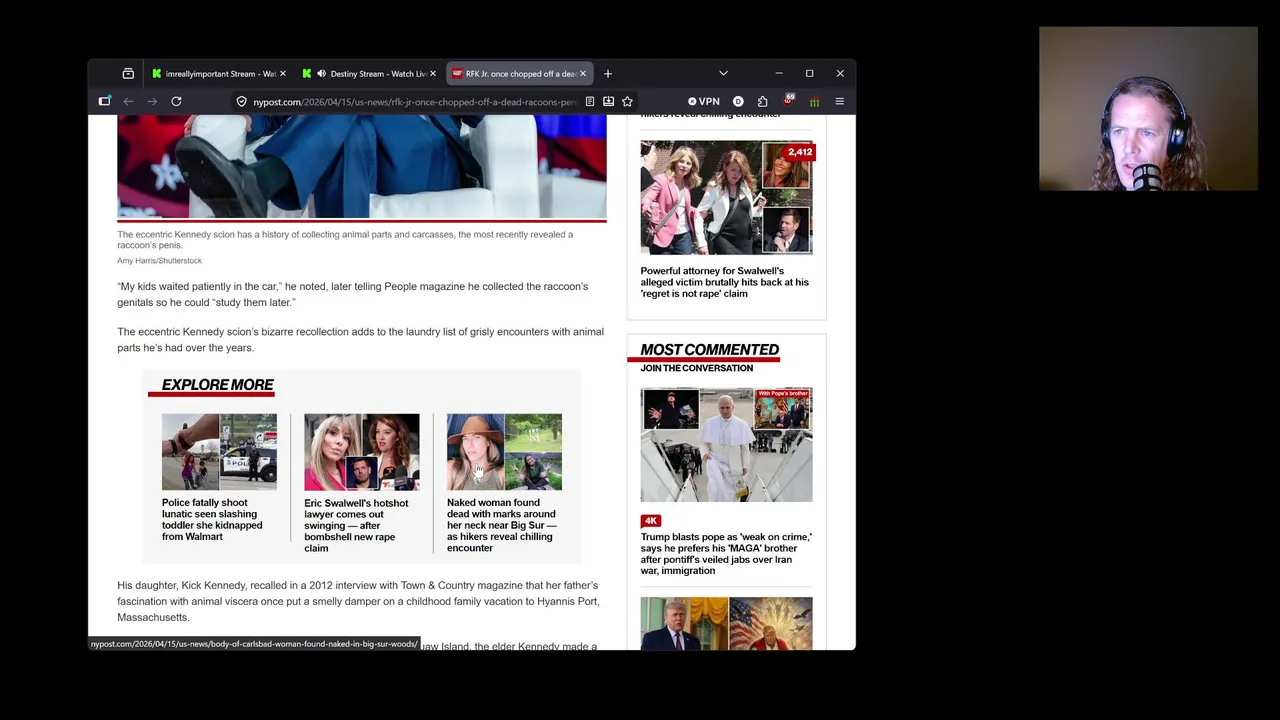The image size is (1280, 720).
Task: Select the RFK Jr. article tab
Action: 519,73
